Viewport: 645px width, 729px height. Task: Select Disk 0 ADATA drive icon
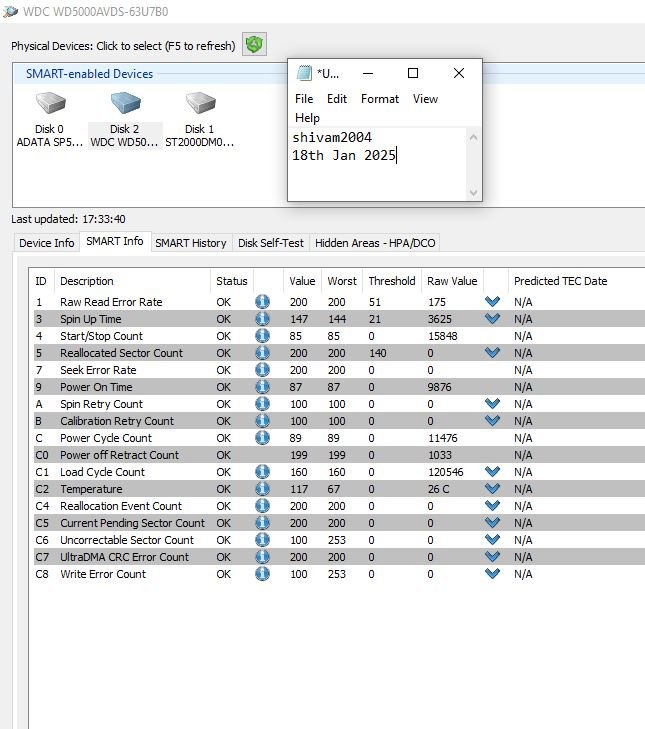click(x=50, y=105)
